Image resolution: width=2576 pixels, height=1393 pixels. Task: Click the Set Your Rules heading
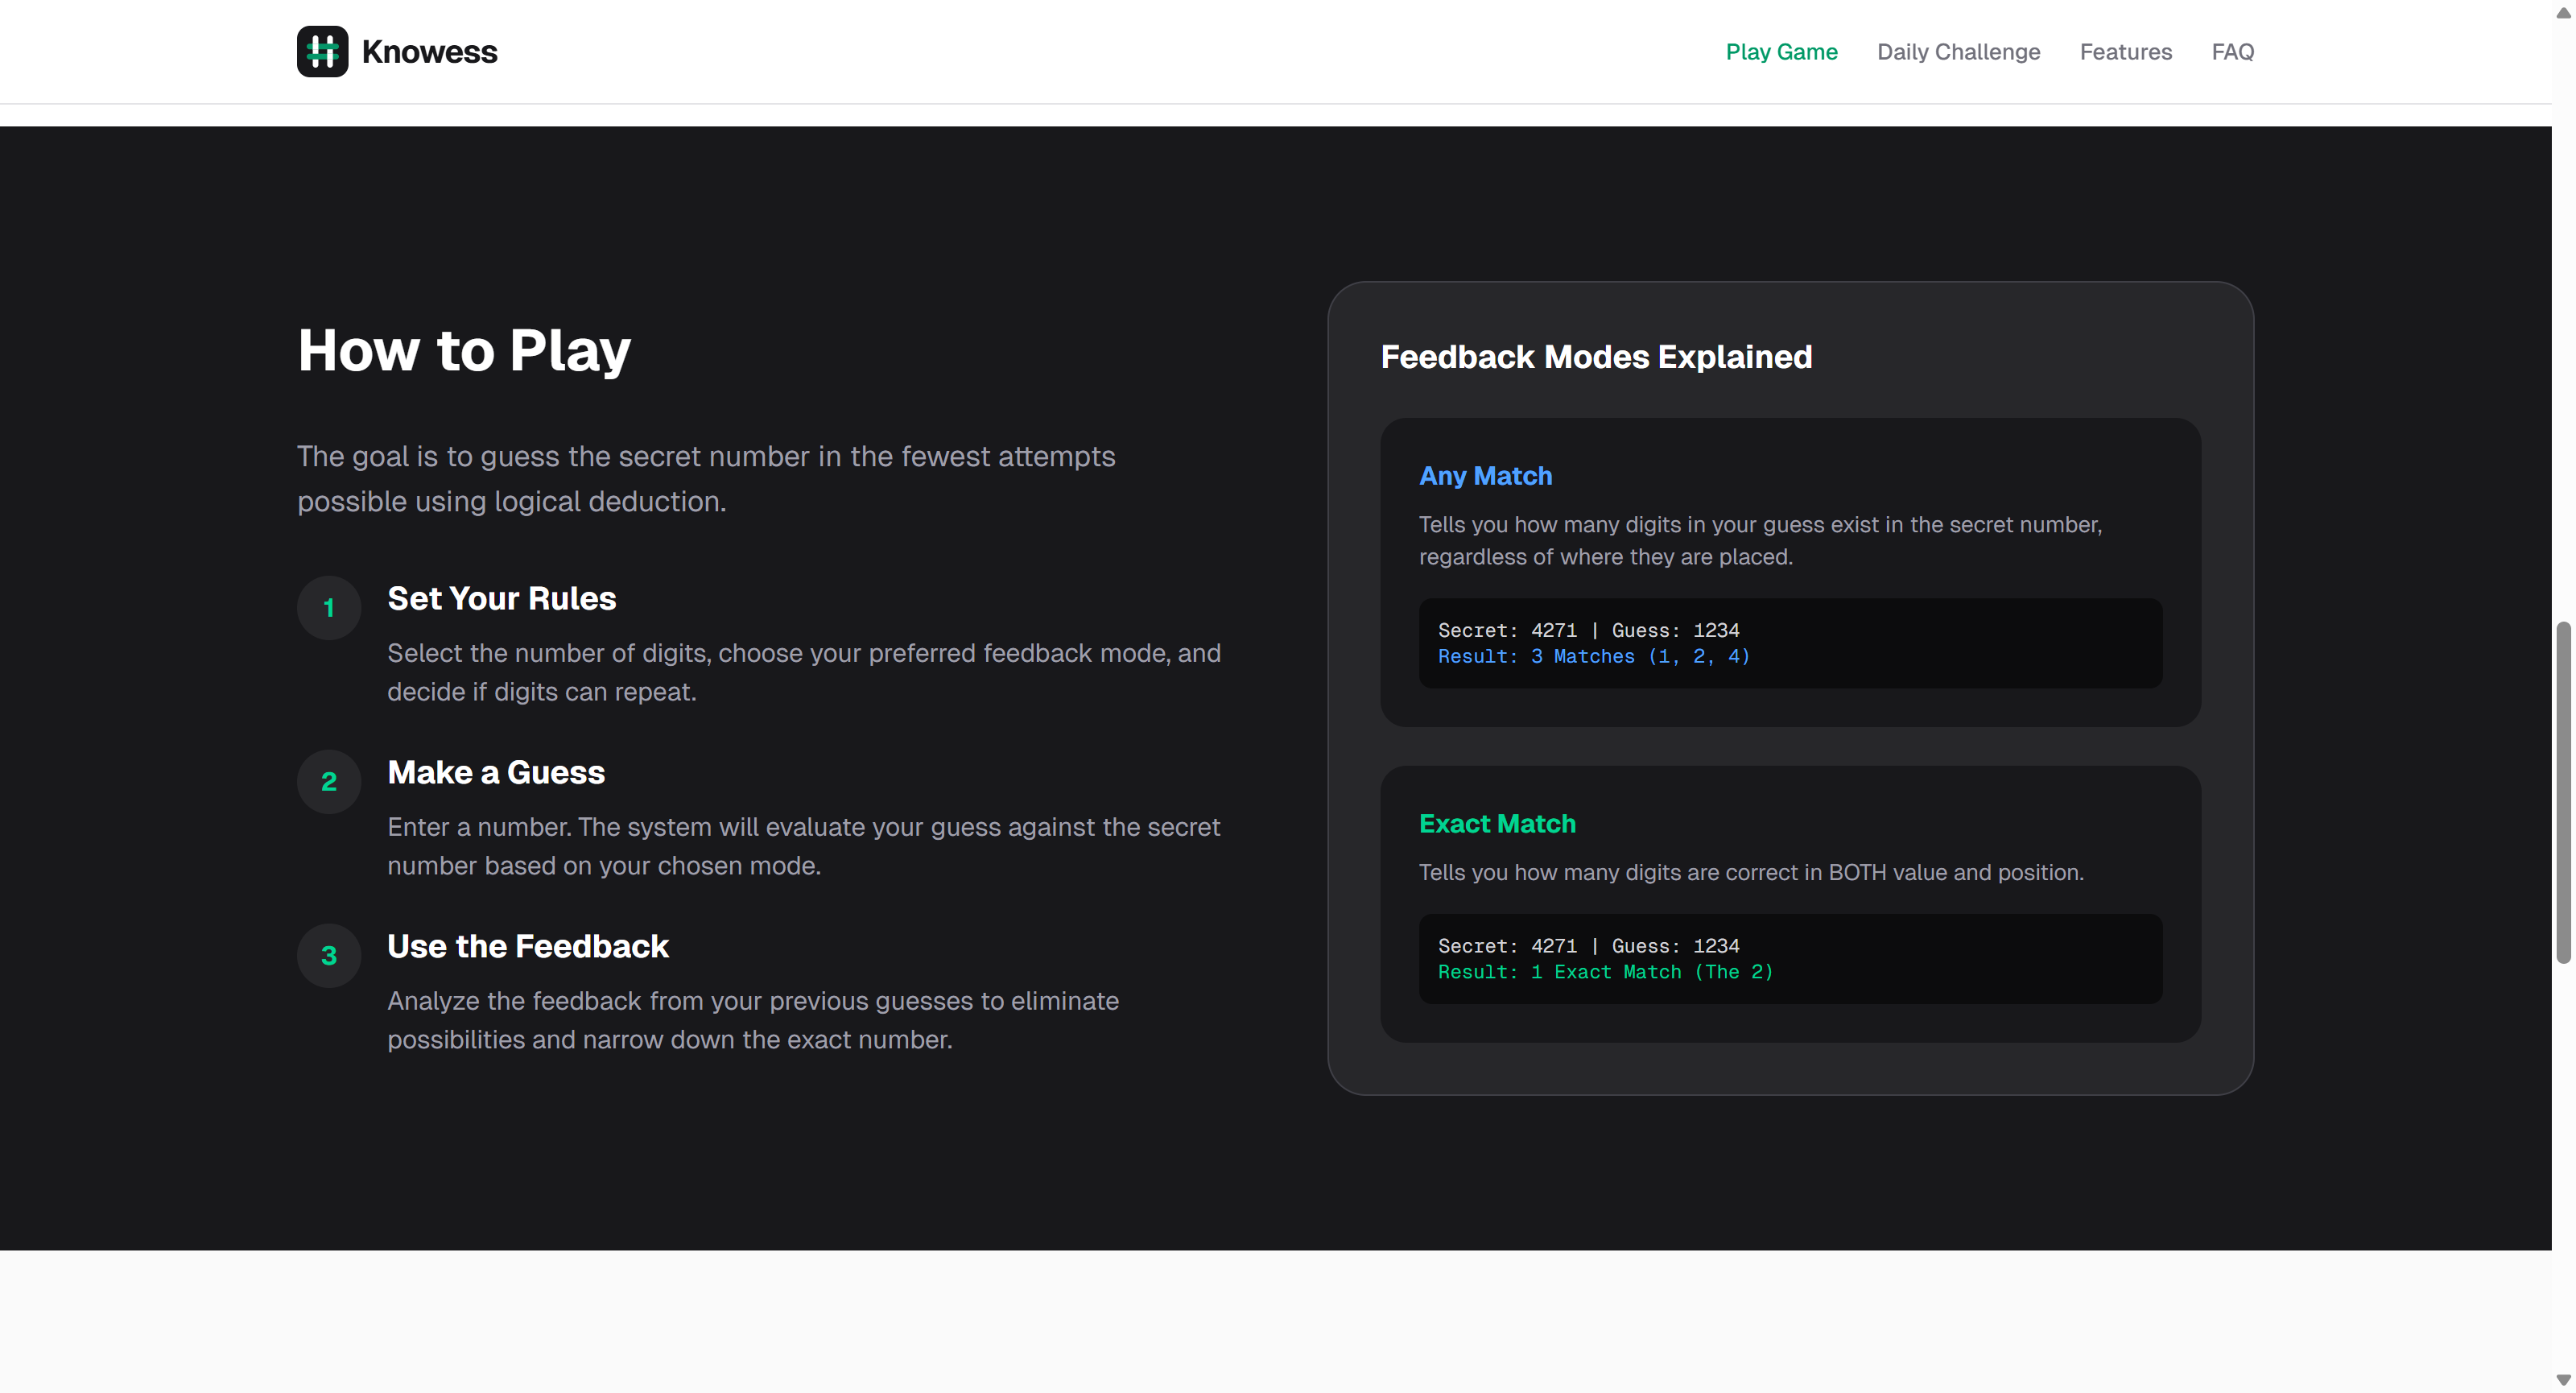click(501, 598)
